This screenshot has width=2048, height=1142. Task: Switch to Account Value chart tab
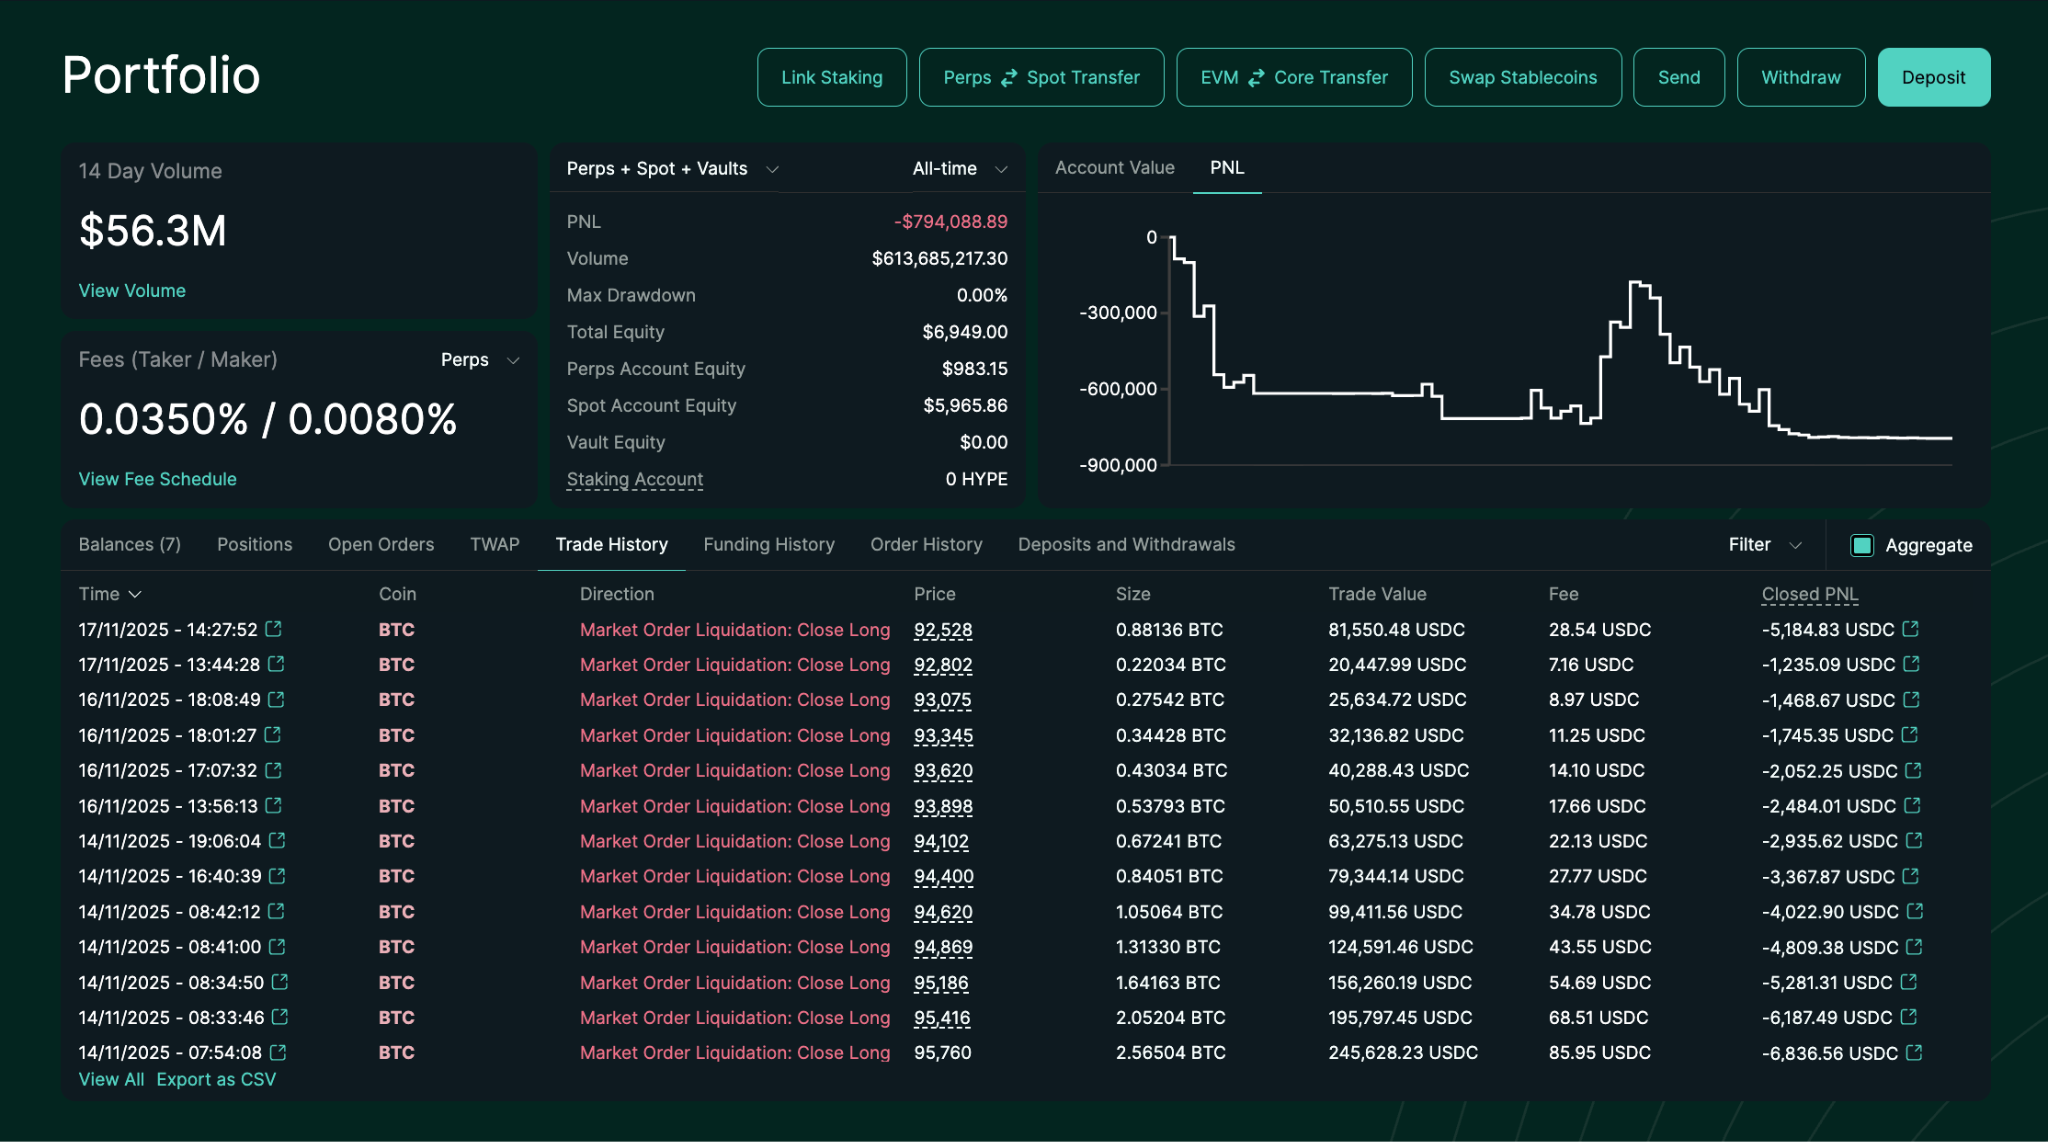point(1114,168)
